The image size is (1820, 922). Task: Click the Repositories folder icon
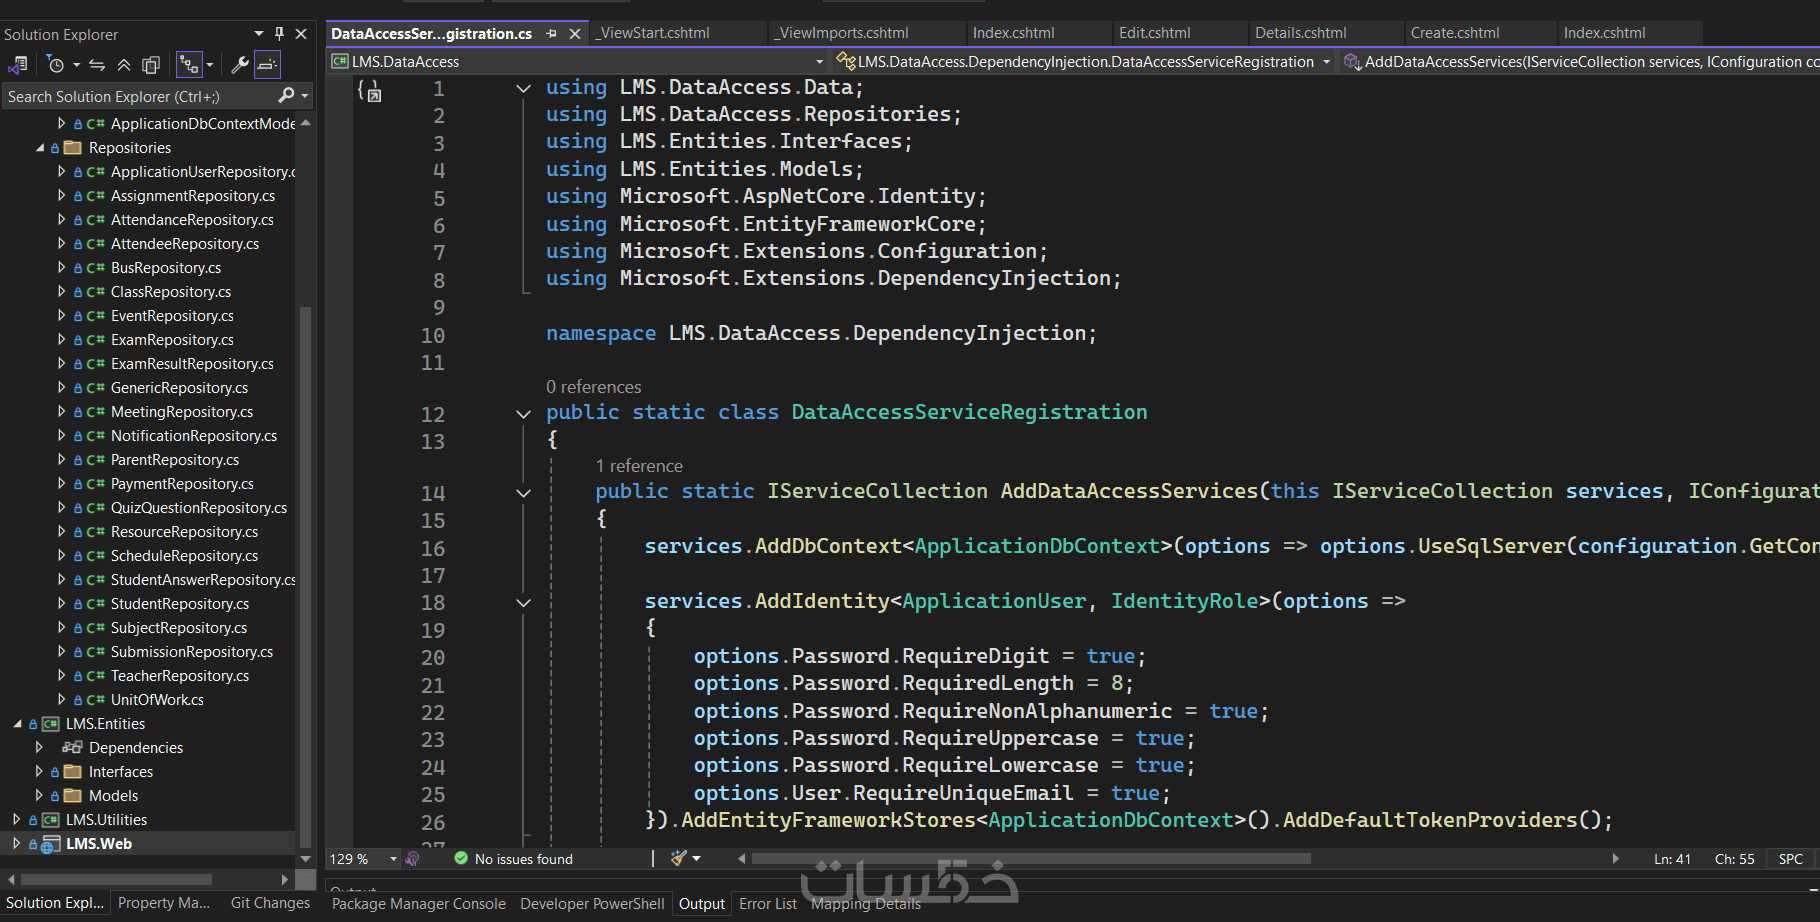point(72,147)
